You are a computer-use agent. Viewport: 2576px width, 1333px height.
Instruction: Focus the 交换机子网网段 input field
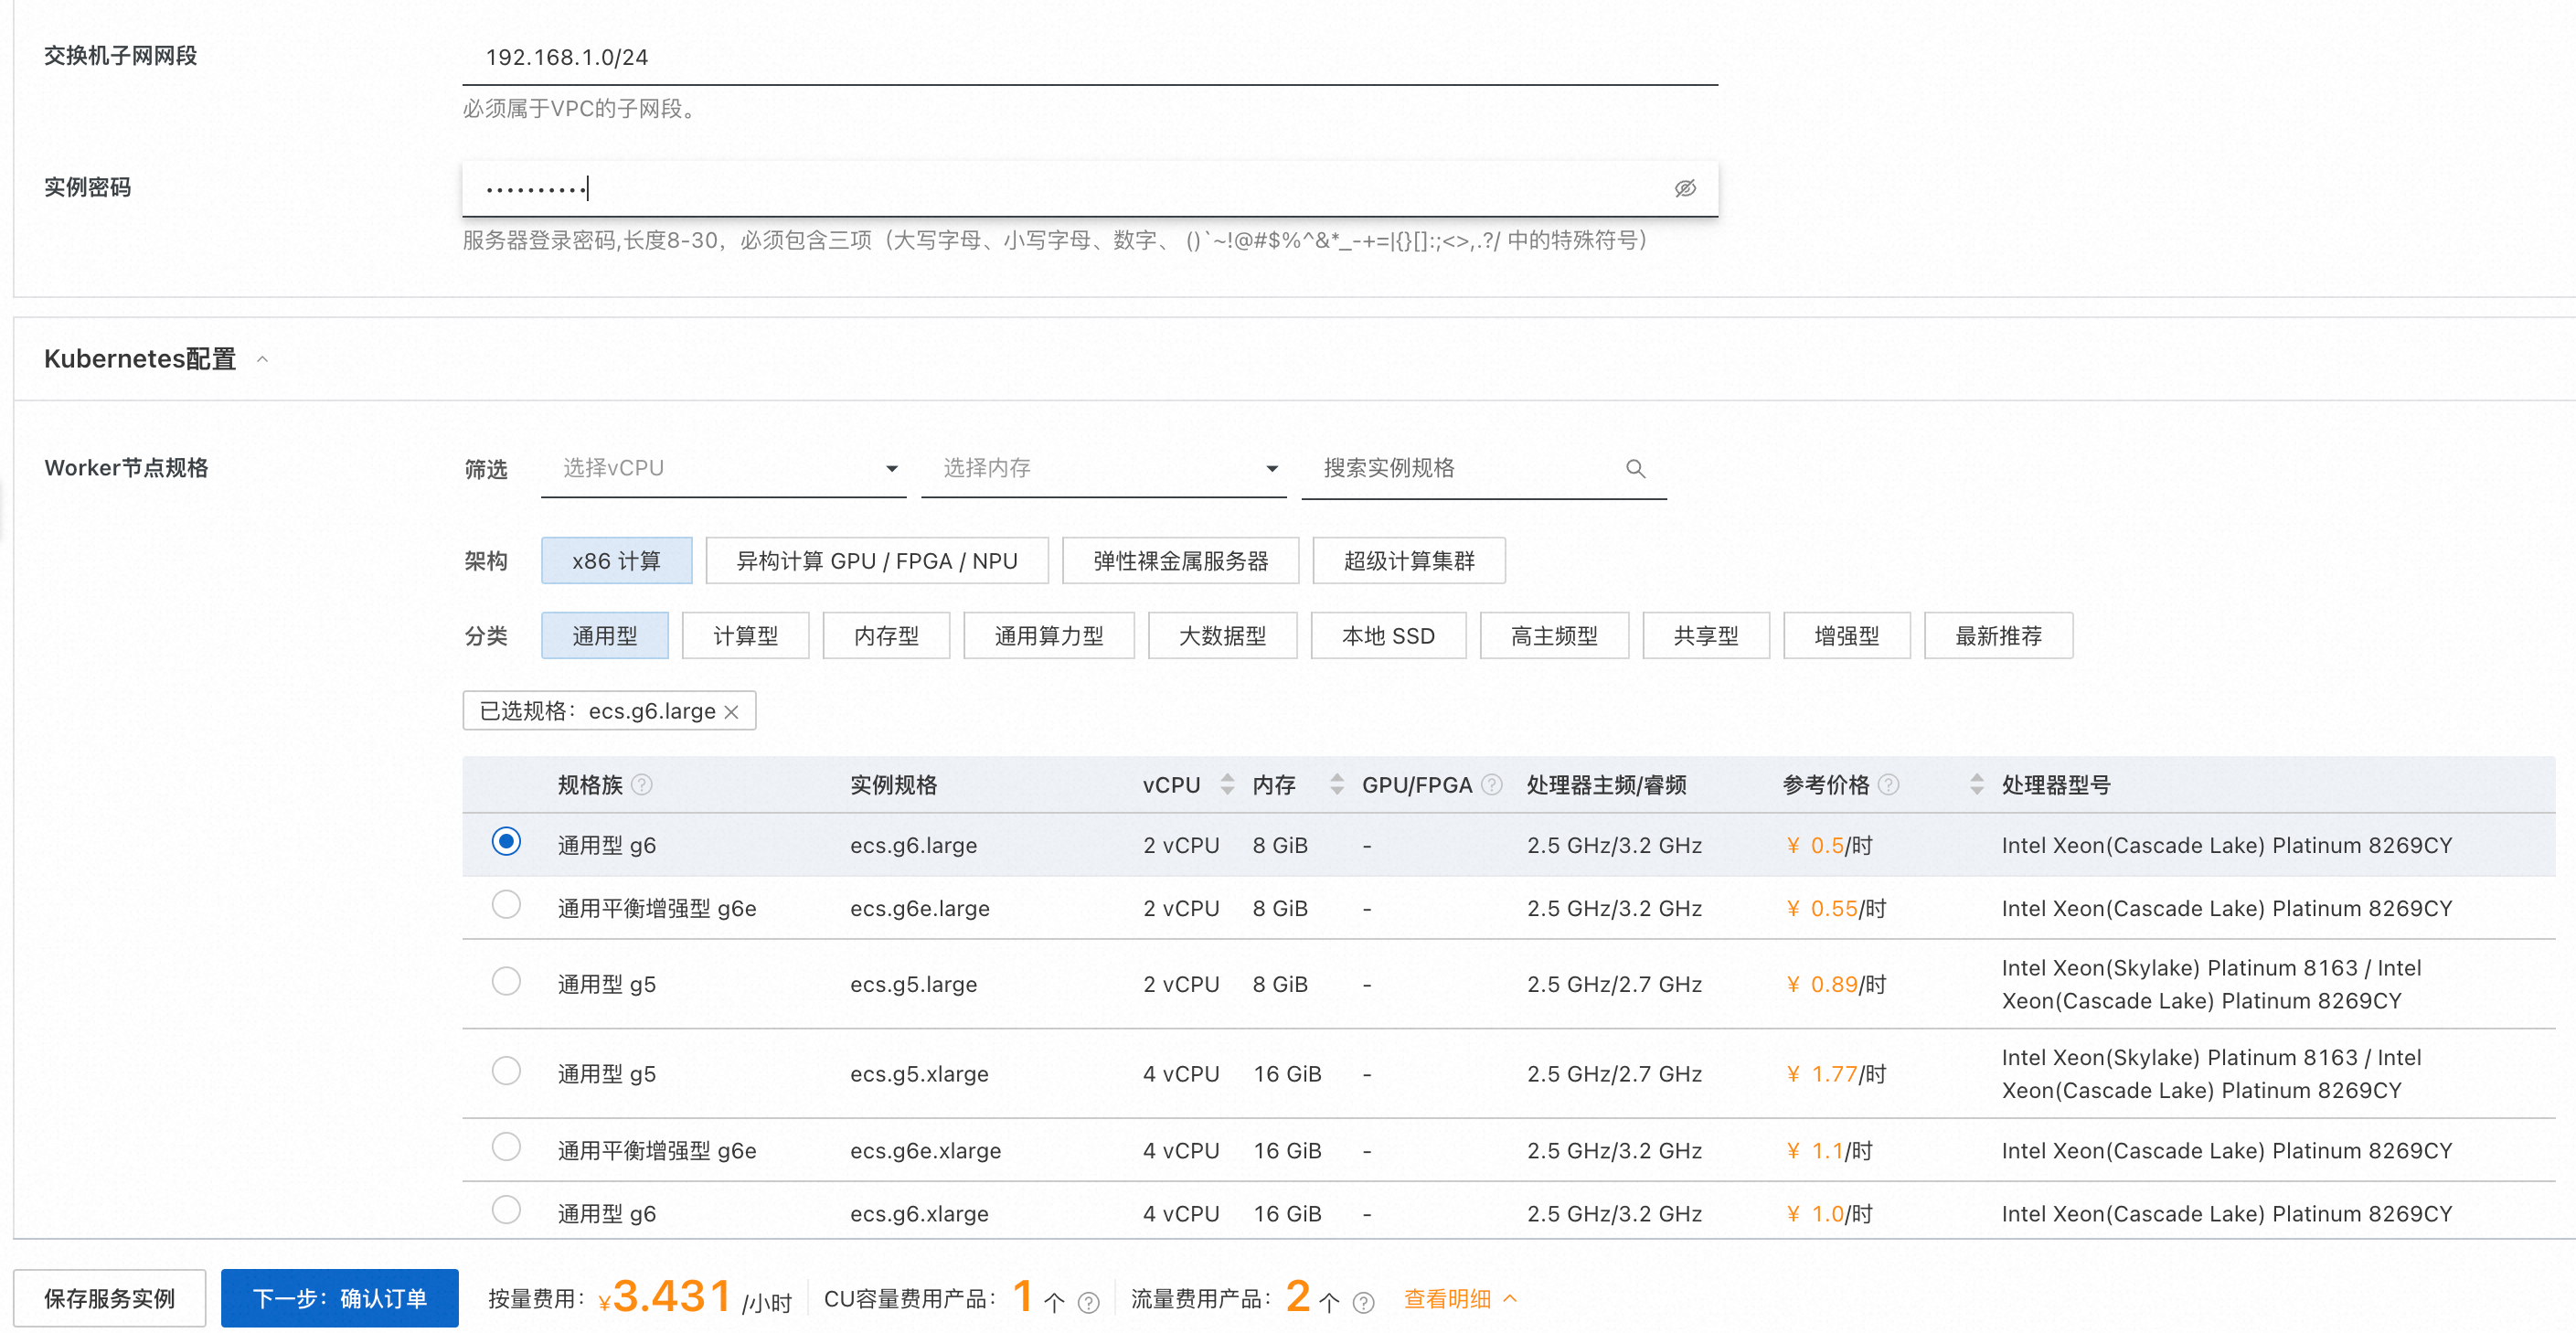coord(1090,57)
